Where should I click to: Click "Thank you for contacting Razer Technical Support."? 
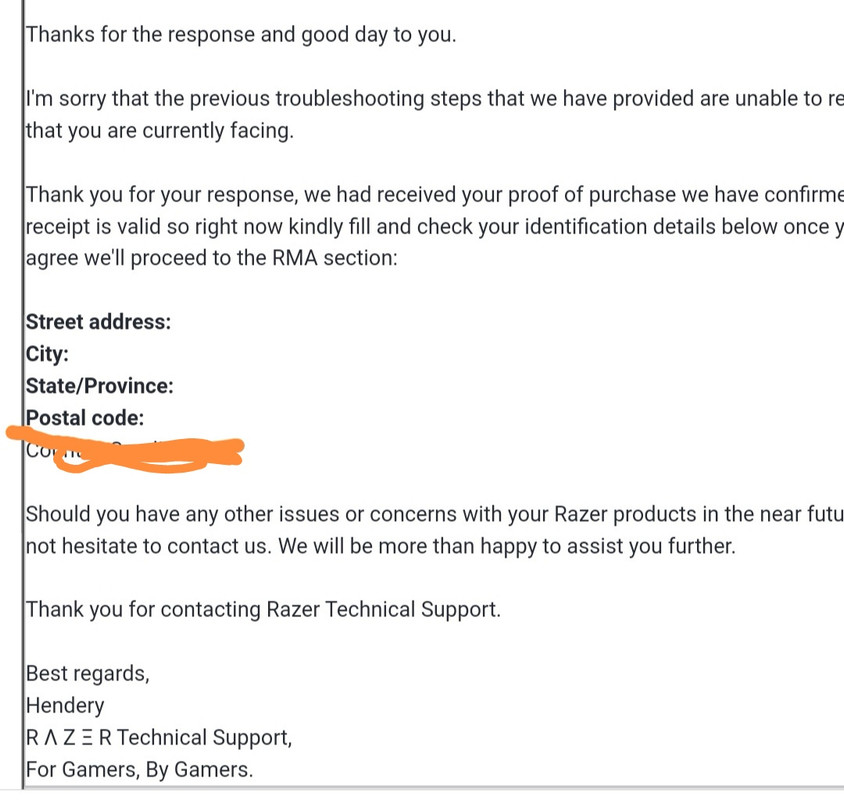pyautogui.click(x=263, y=610)
